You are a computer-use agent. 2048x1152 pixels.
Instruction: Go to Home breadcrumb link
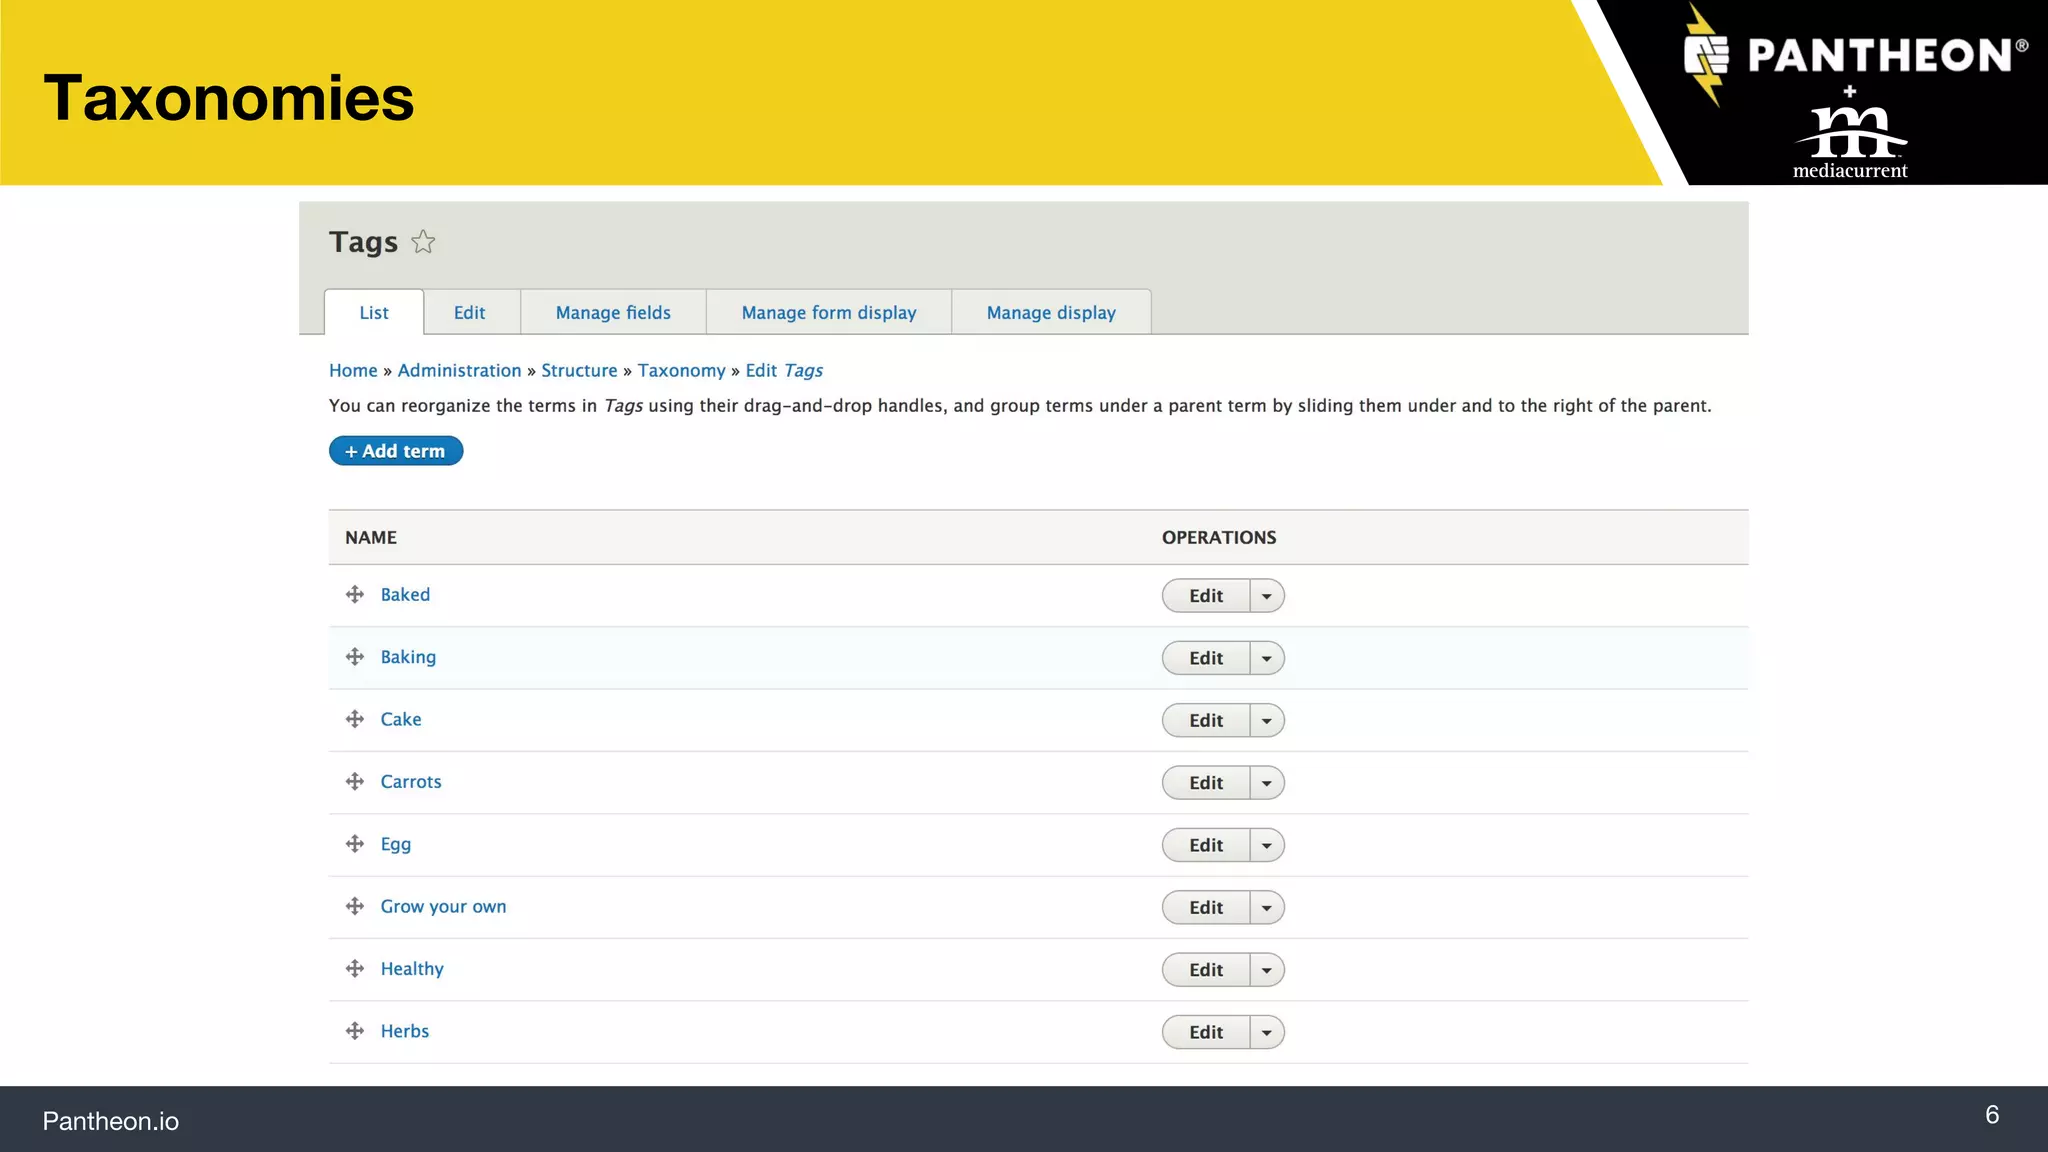[353, 371]
